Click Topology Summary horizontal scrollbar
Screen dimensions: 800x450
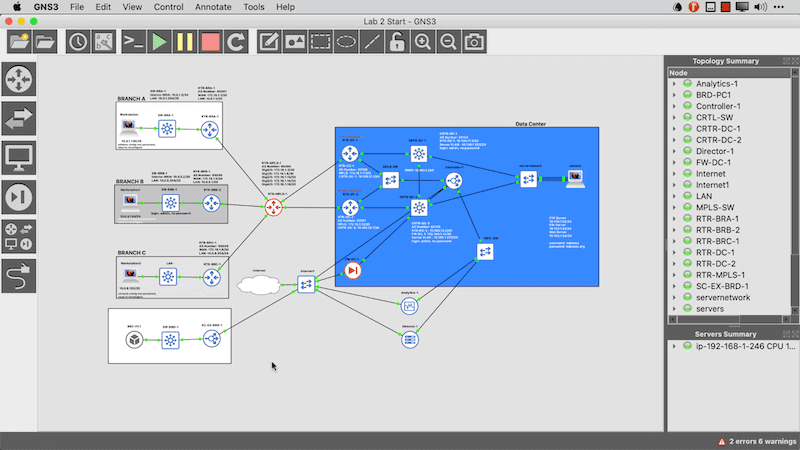coord(729,319)
